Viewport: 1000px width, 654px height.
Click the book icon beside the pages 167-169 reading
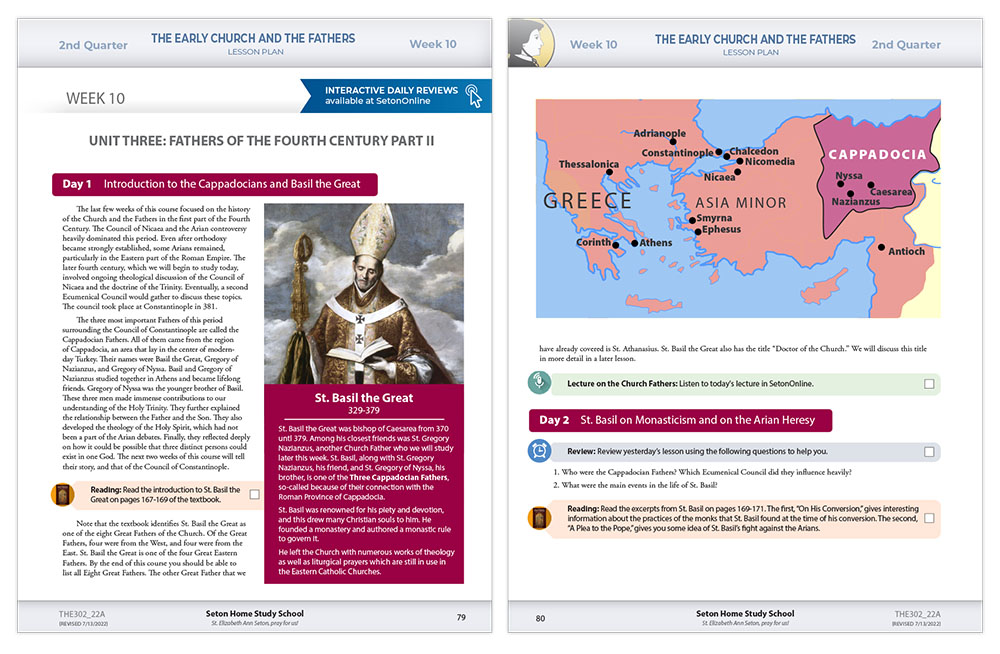(x=62, y=494)
